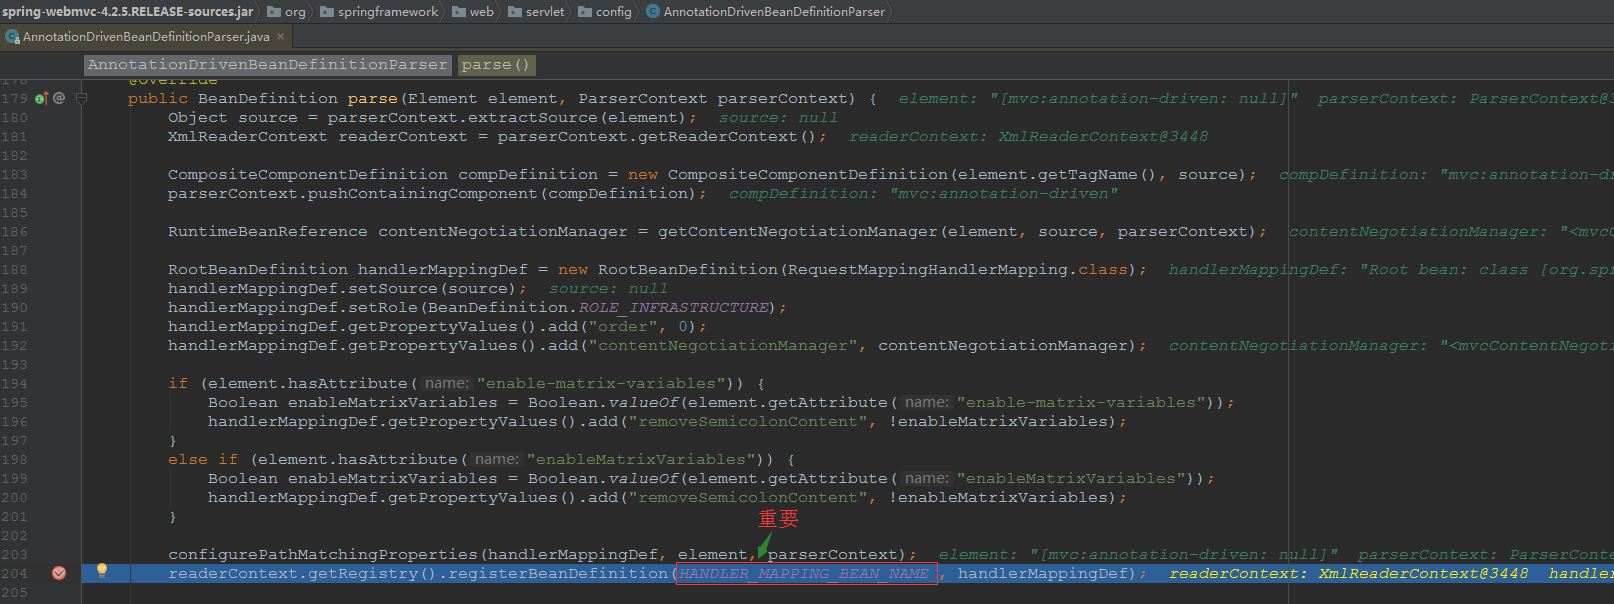The height and width of the screenshot is (604, 1614).
Task: Click the "enableMatrixVariables" string on line 198
Action: tap(643, 460)
